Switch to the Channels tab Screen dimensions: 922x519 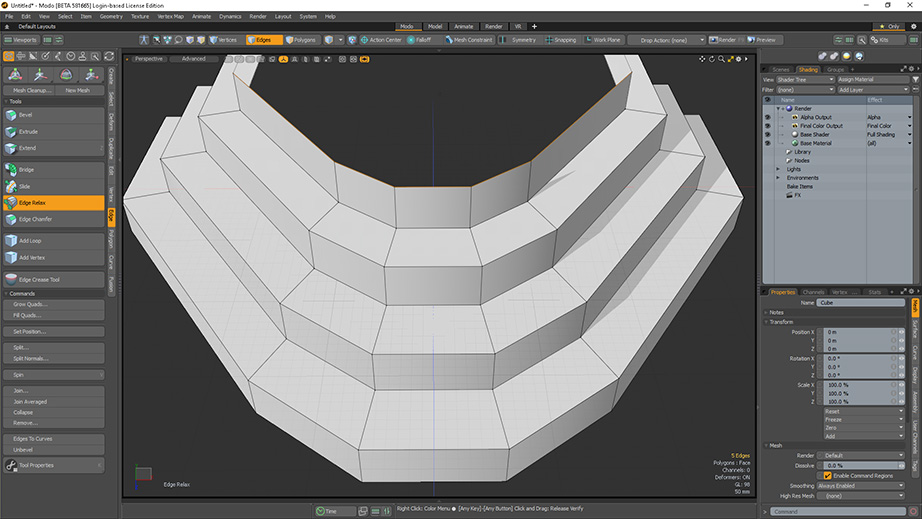click(813, 292)
